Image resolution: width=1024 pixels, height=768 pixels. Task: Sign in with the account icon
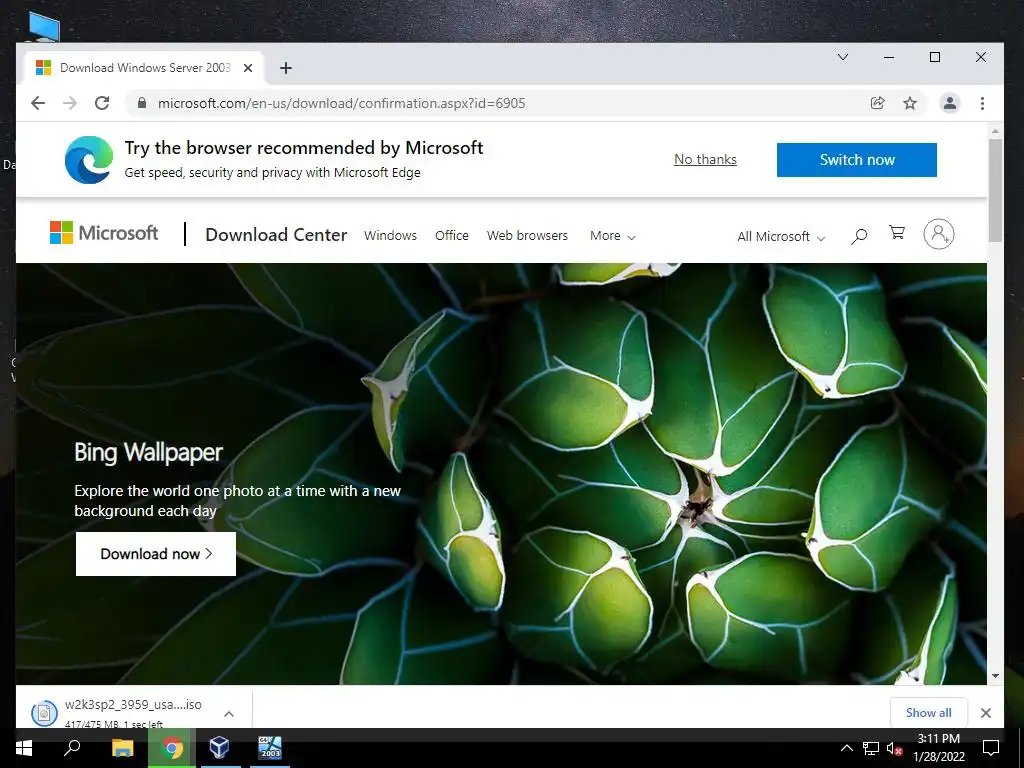[x=938, y=234]
